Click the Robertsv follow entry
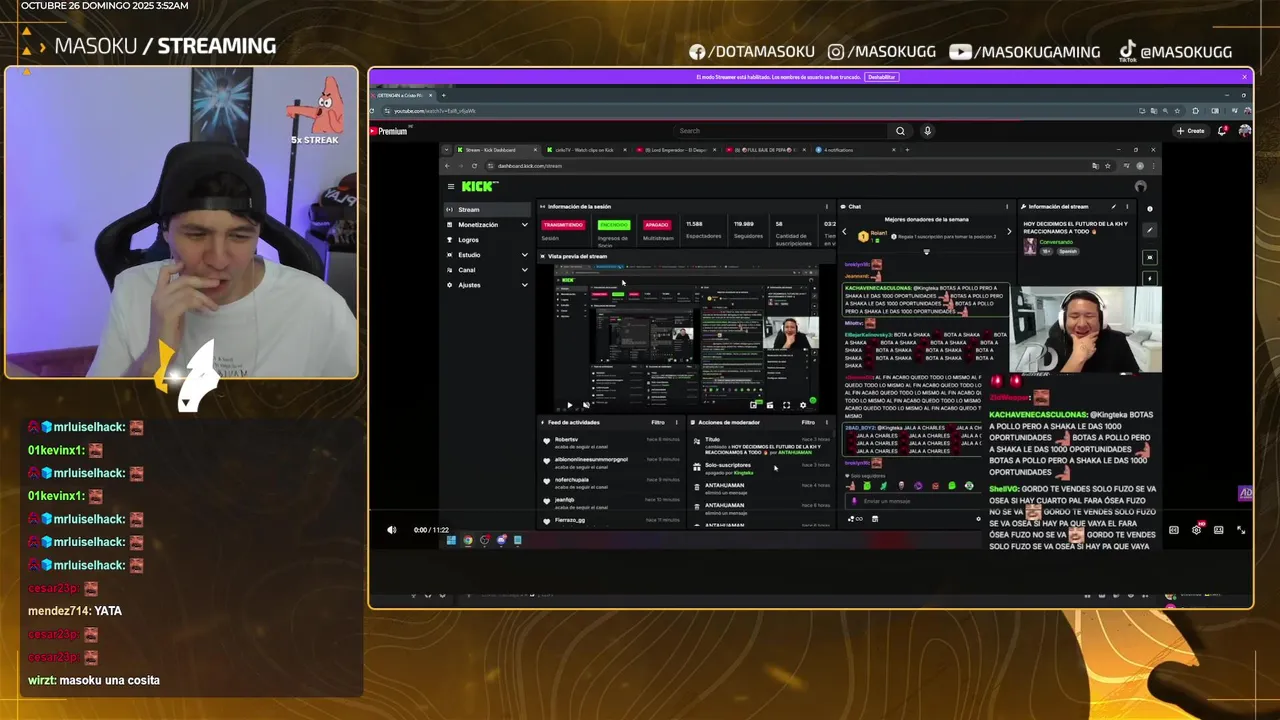This screenshot has height=720, width=1280. tap(610, 443)
